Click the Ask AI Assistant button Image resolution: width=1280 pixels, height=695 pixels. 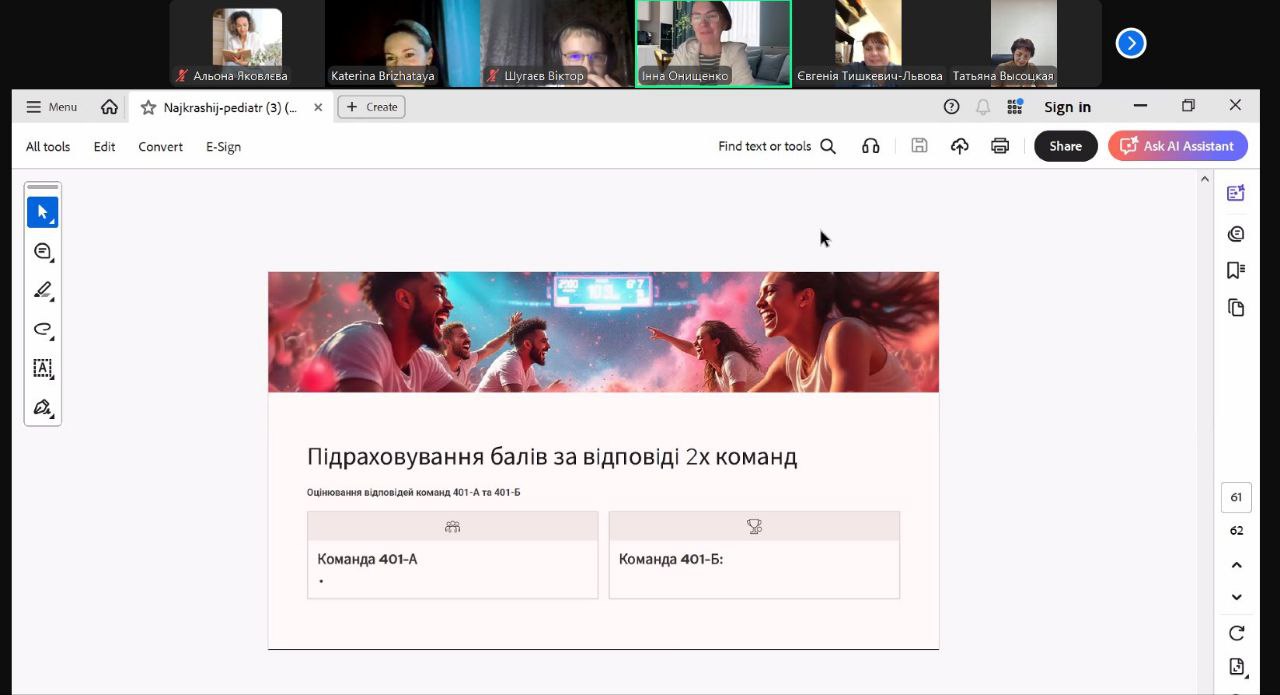click(1177, 146)
